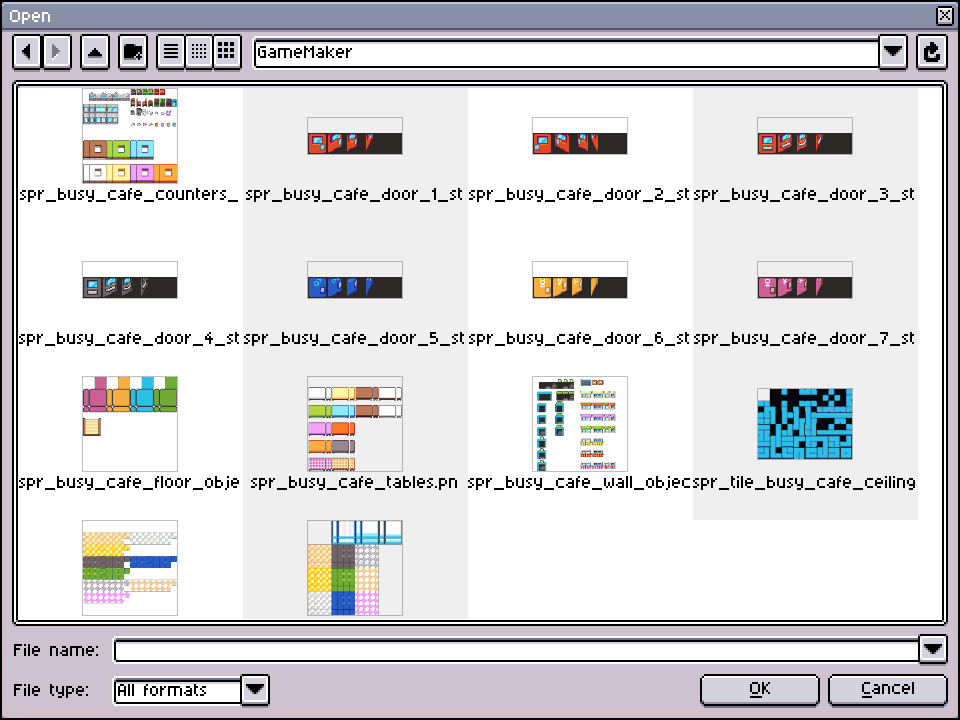This screenshot has height=720, width=960.
Task: Select the spr_busy_cafe_door_5 blue door thumbnail
Action: tap(355, 280)
